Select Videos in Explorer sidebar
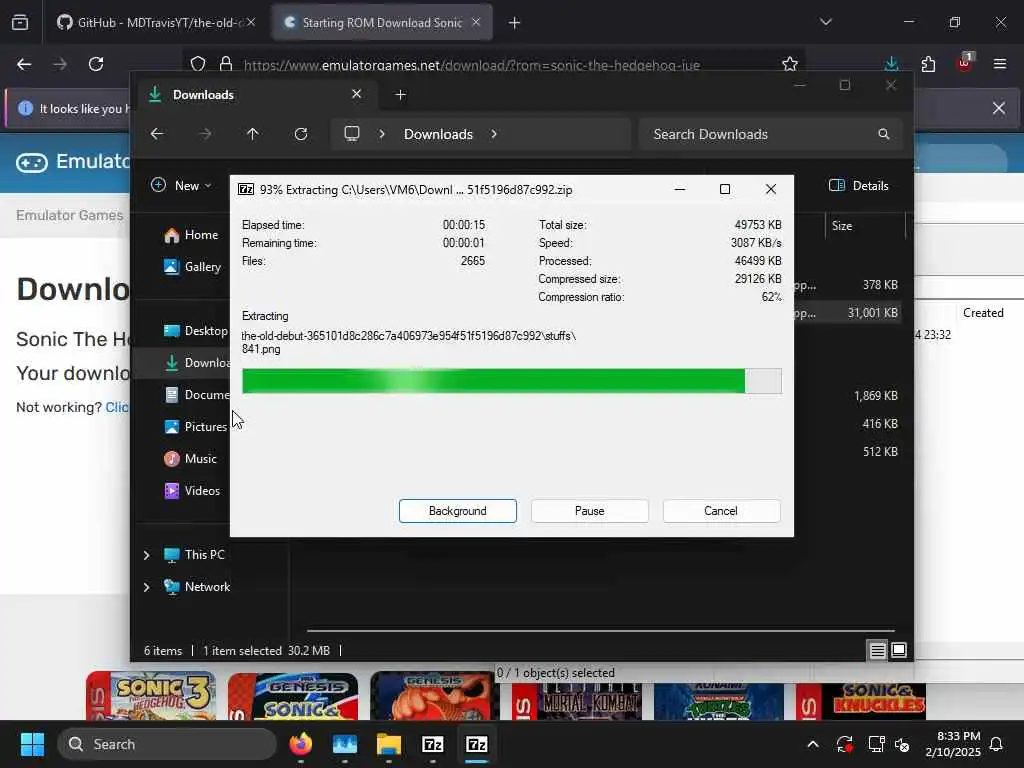Screen dimensions: 1024x768 click(x=192, y=490)
